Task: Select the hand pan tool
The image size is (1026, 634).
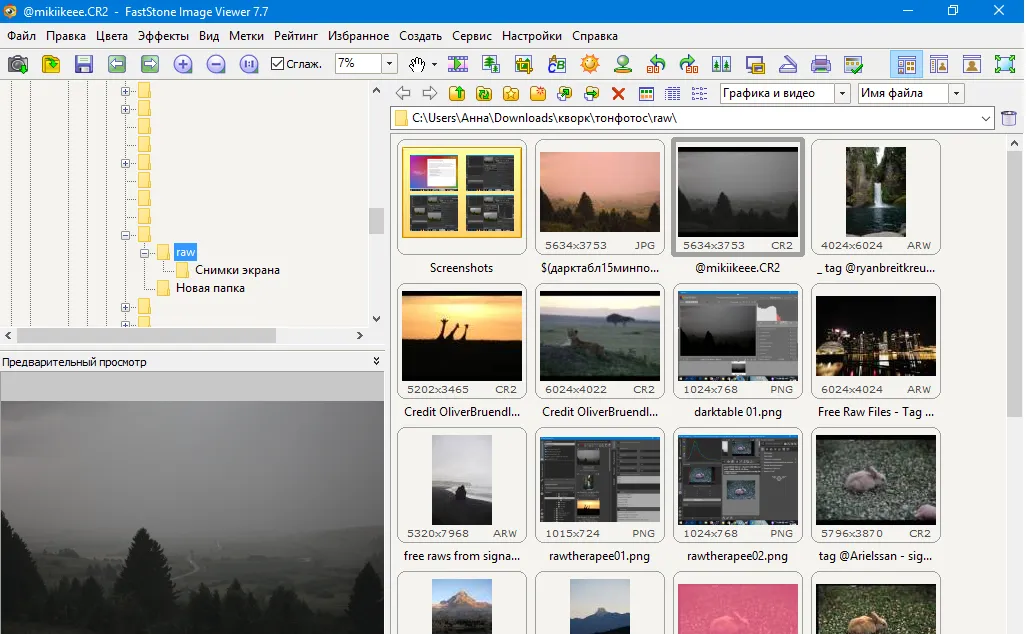Action: tap(417, 64)
